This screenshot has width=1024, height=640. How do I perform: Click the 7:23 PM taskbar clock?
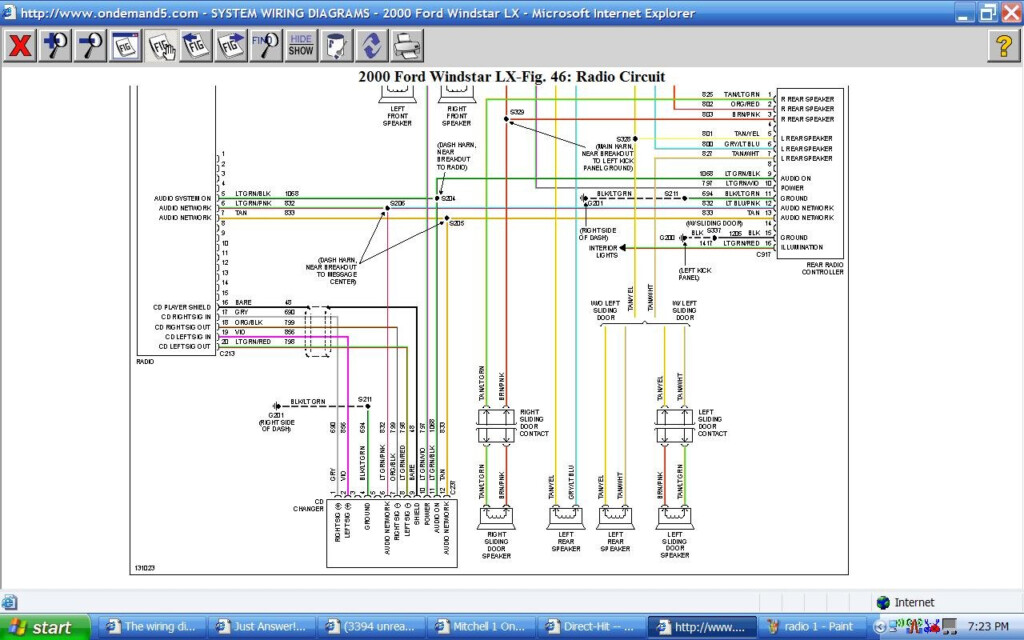pos(987,627)
